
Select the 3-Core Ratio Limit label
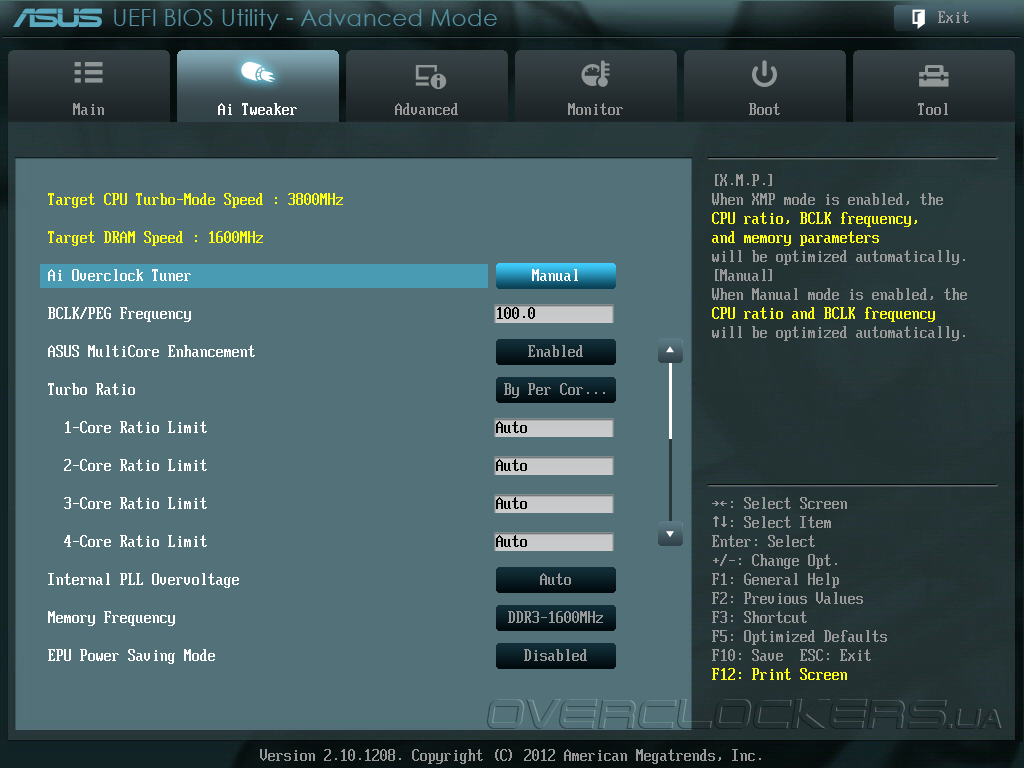(x=135, y=504)
